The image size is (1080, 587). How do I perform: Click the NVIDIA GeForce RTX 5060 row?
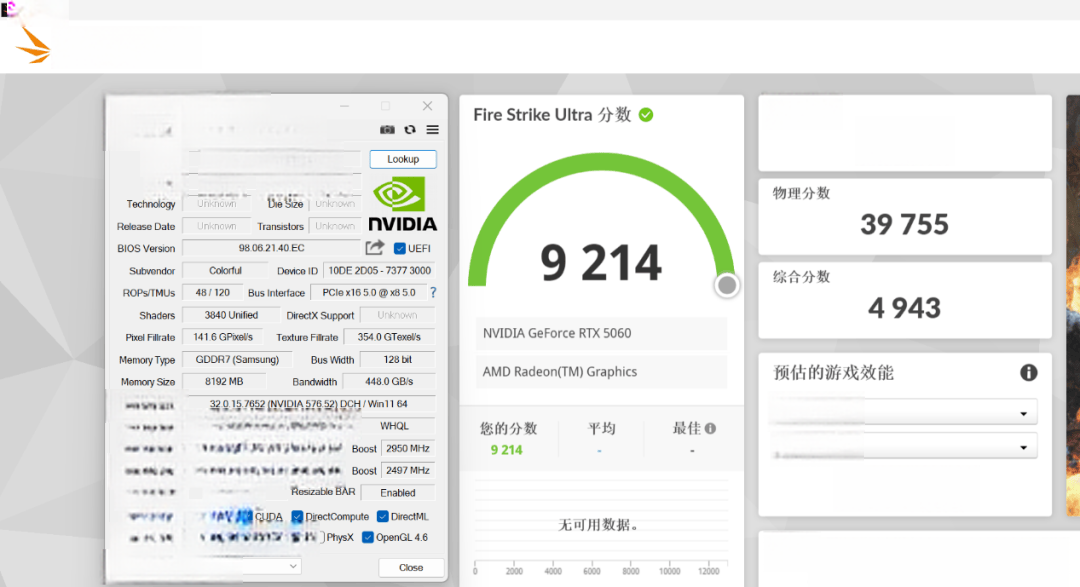click(601, 333)
